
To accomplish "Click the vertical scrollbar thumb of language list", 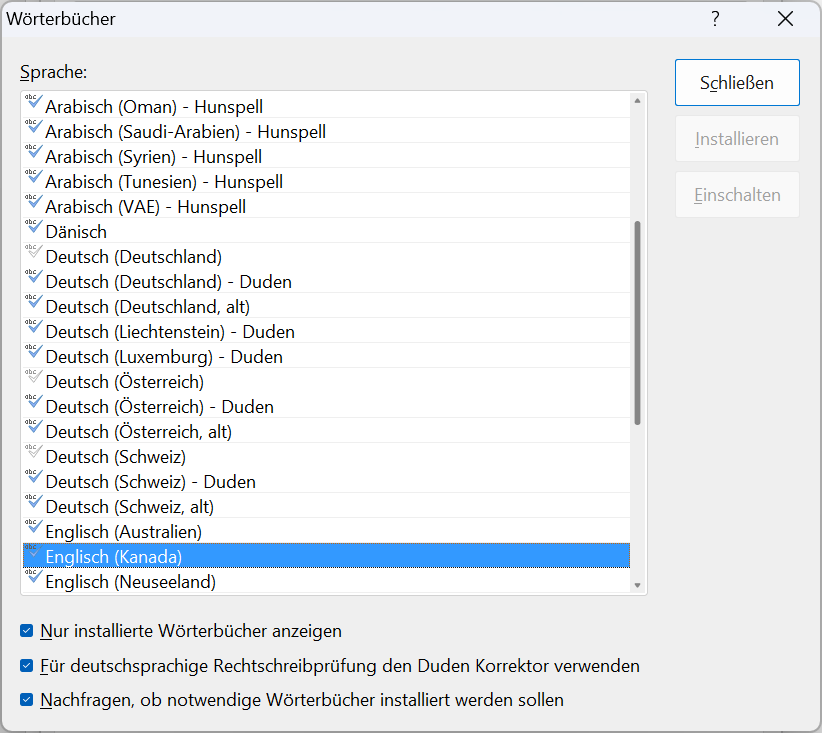I will click(x=637, y=323).
